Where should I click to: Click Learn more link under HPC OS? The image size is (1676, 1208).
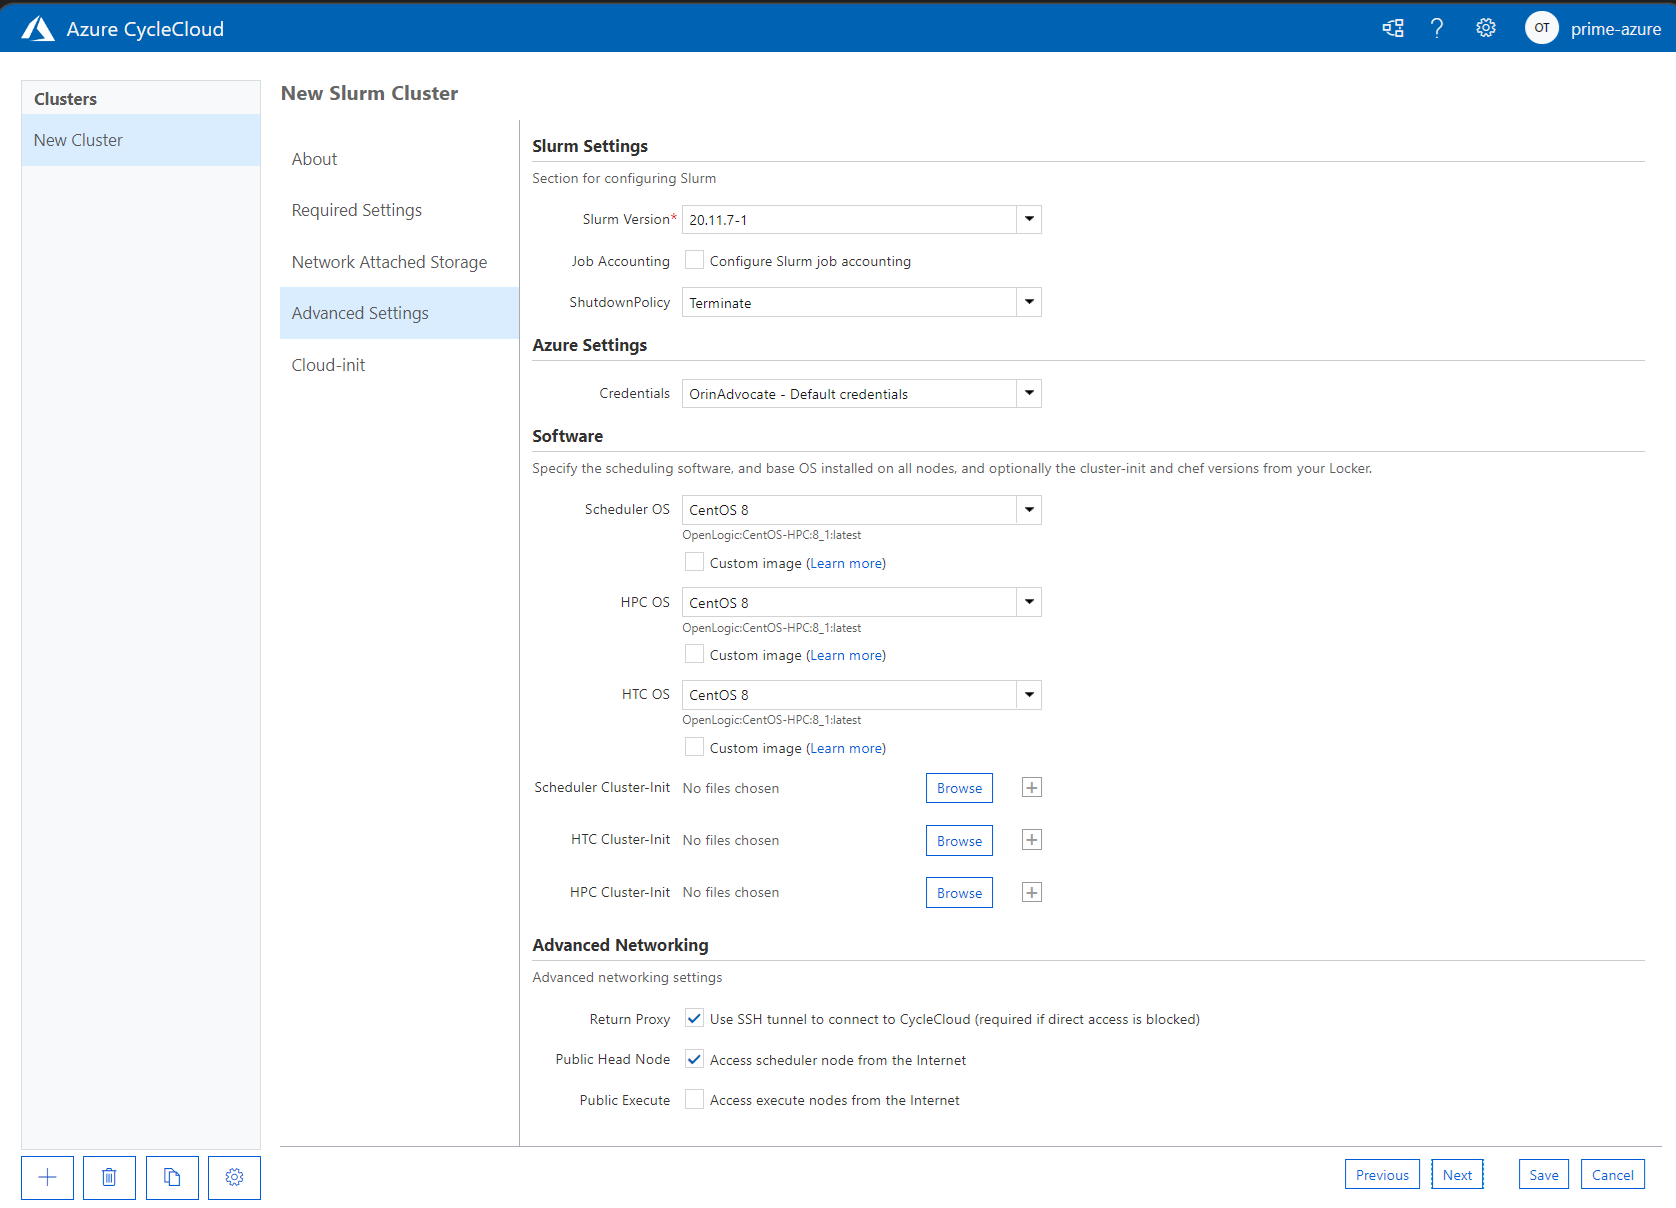[846, 655]
